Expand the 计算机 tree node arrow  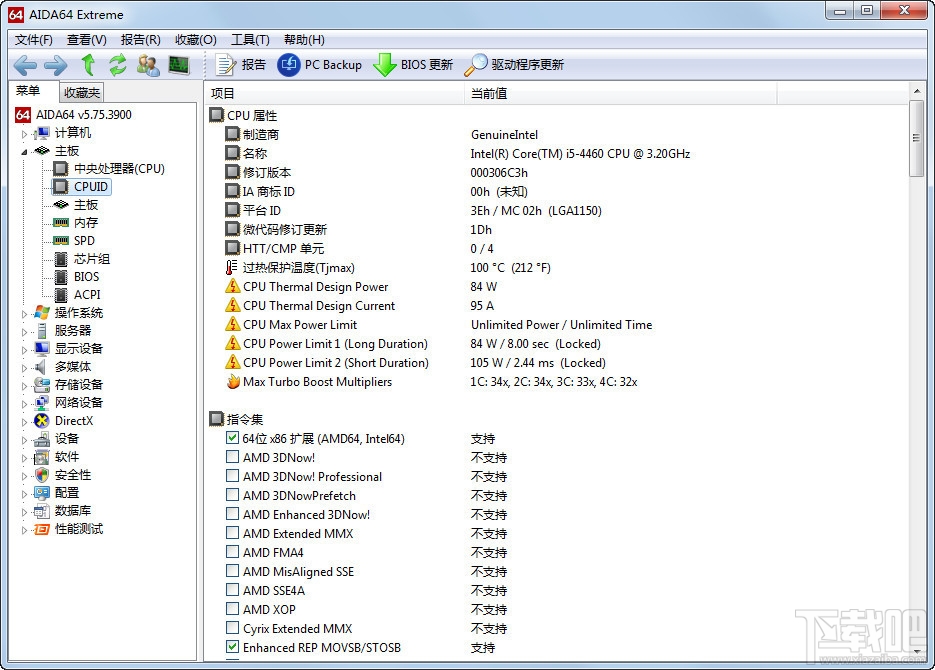[x=24, y=134]
